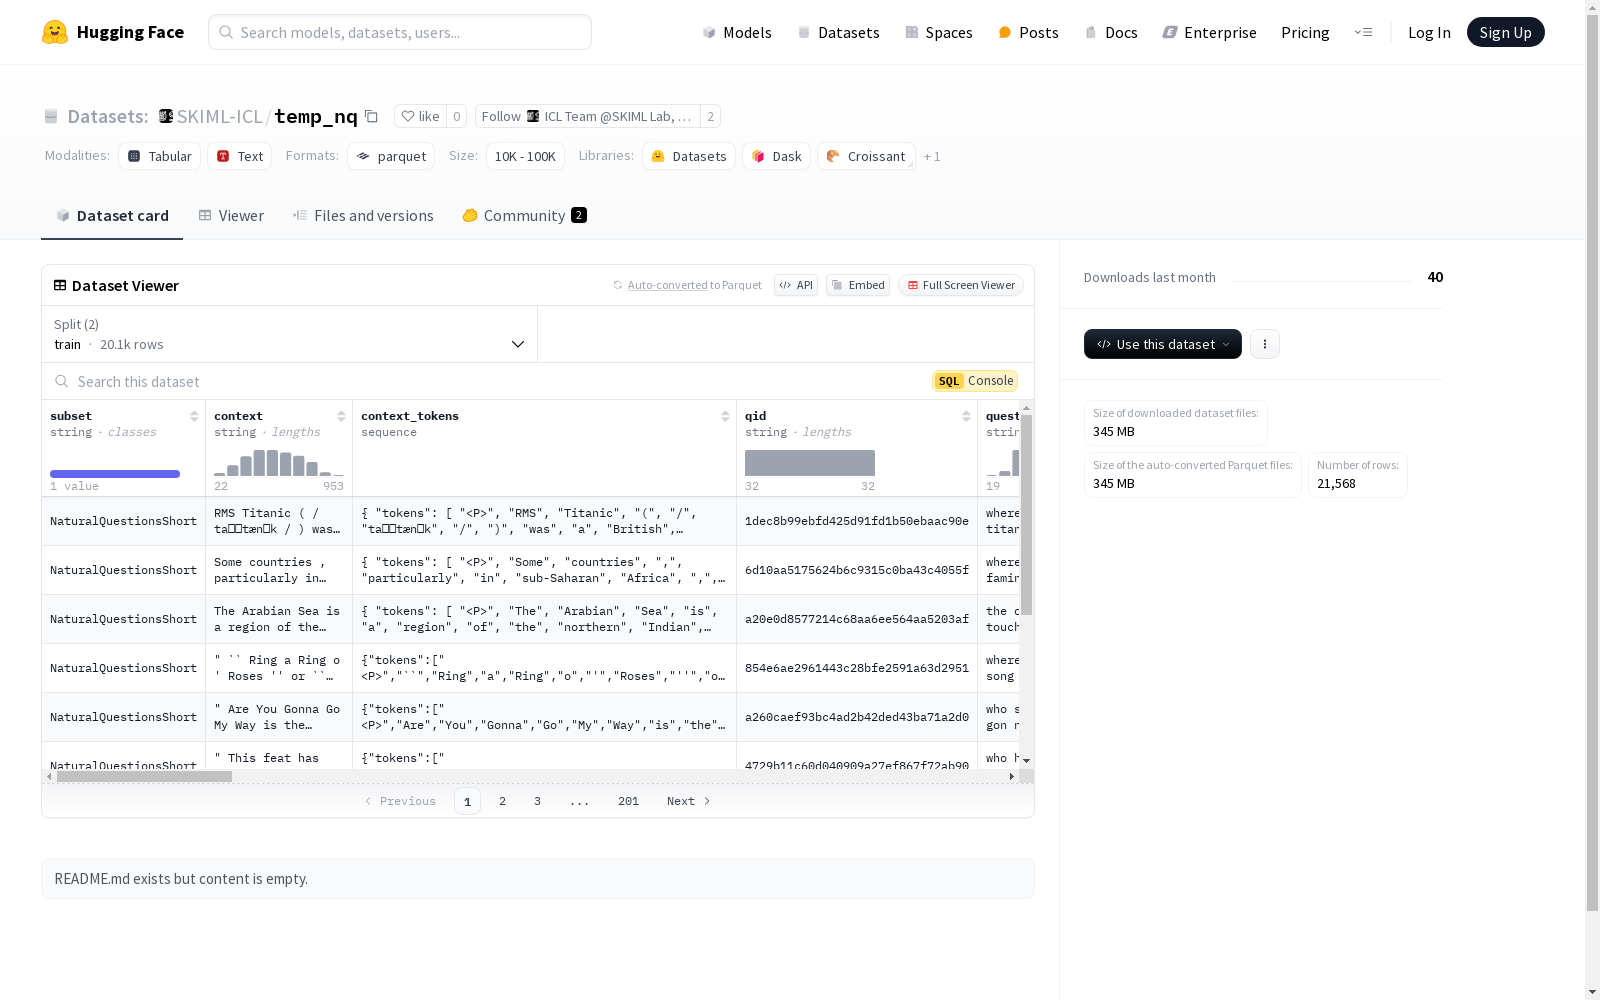This screenshot has height=1000, width=1600.
Task: Open the Datasets page
Action: point(838,32)
